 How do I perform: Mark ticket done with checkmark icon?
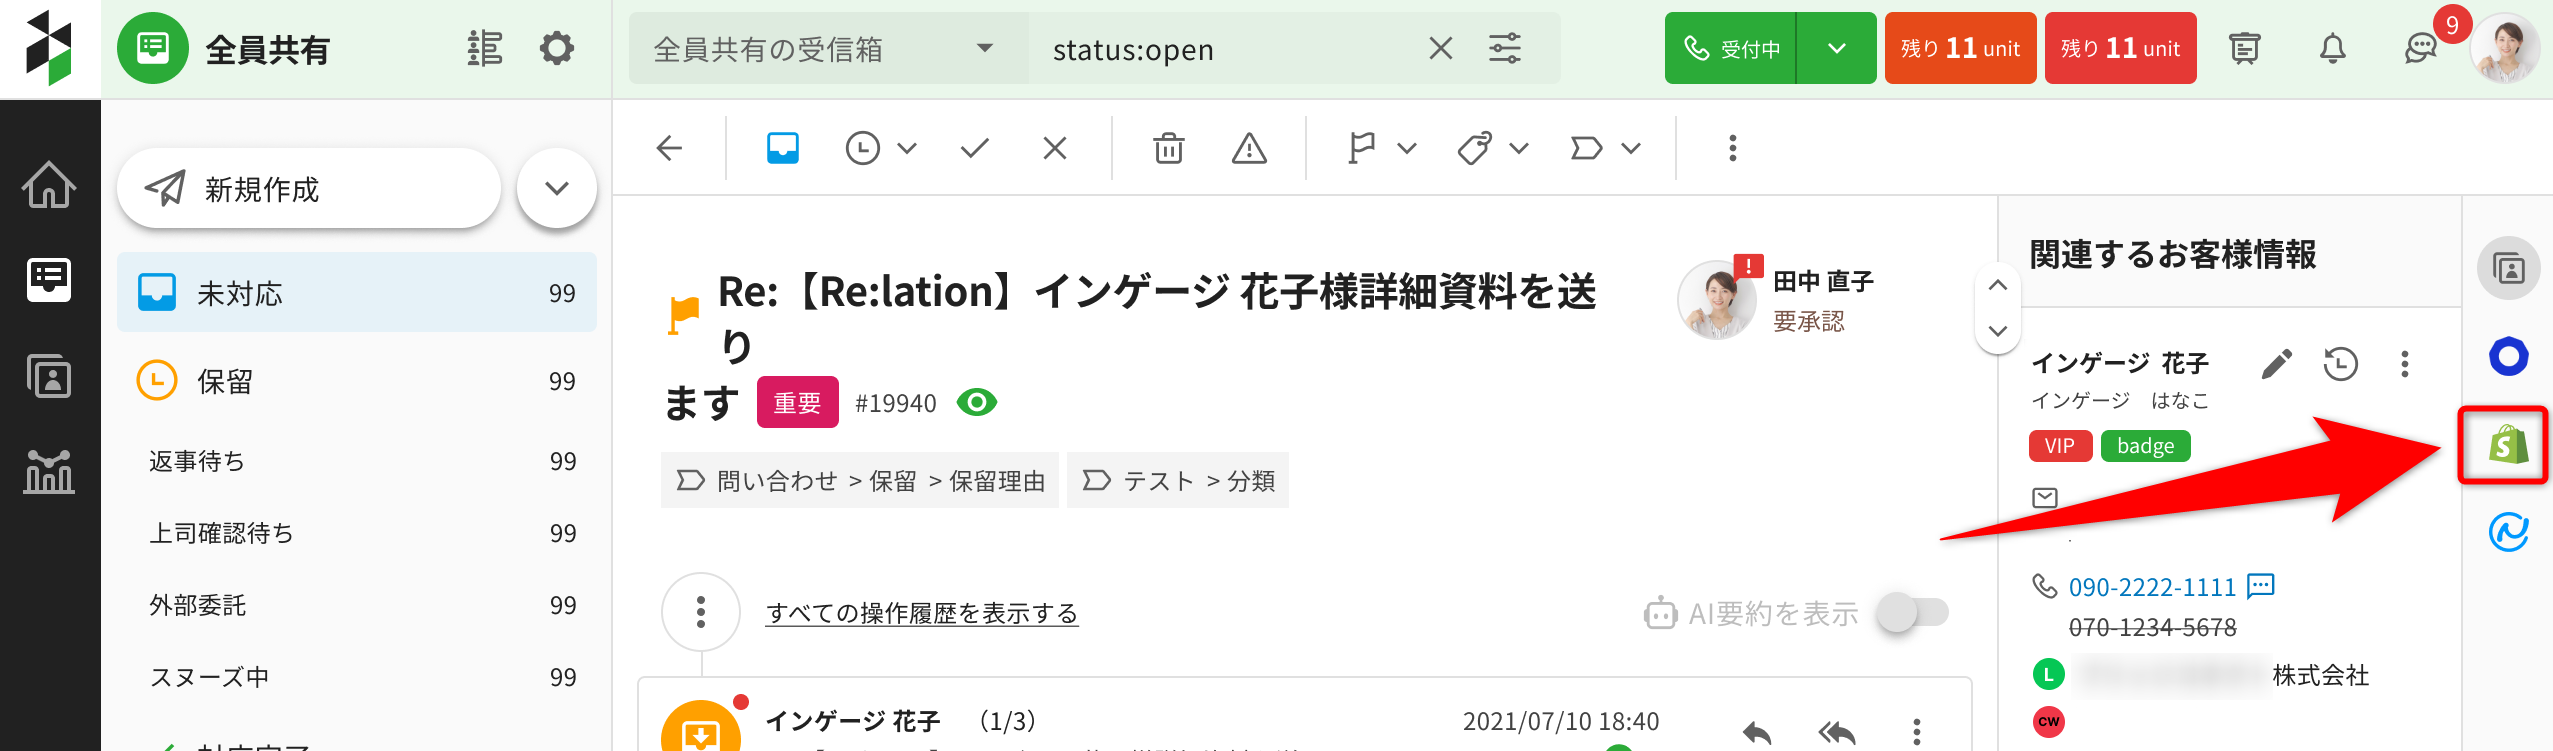(974, 149)
